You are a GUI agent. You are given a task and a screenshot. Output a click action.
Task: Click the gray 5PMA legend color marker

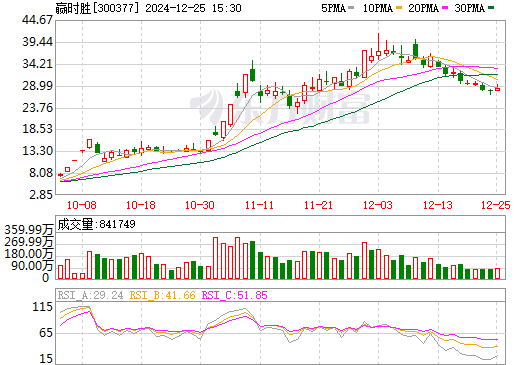click(x=351, y=8)
